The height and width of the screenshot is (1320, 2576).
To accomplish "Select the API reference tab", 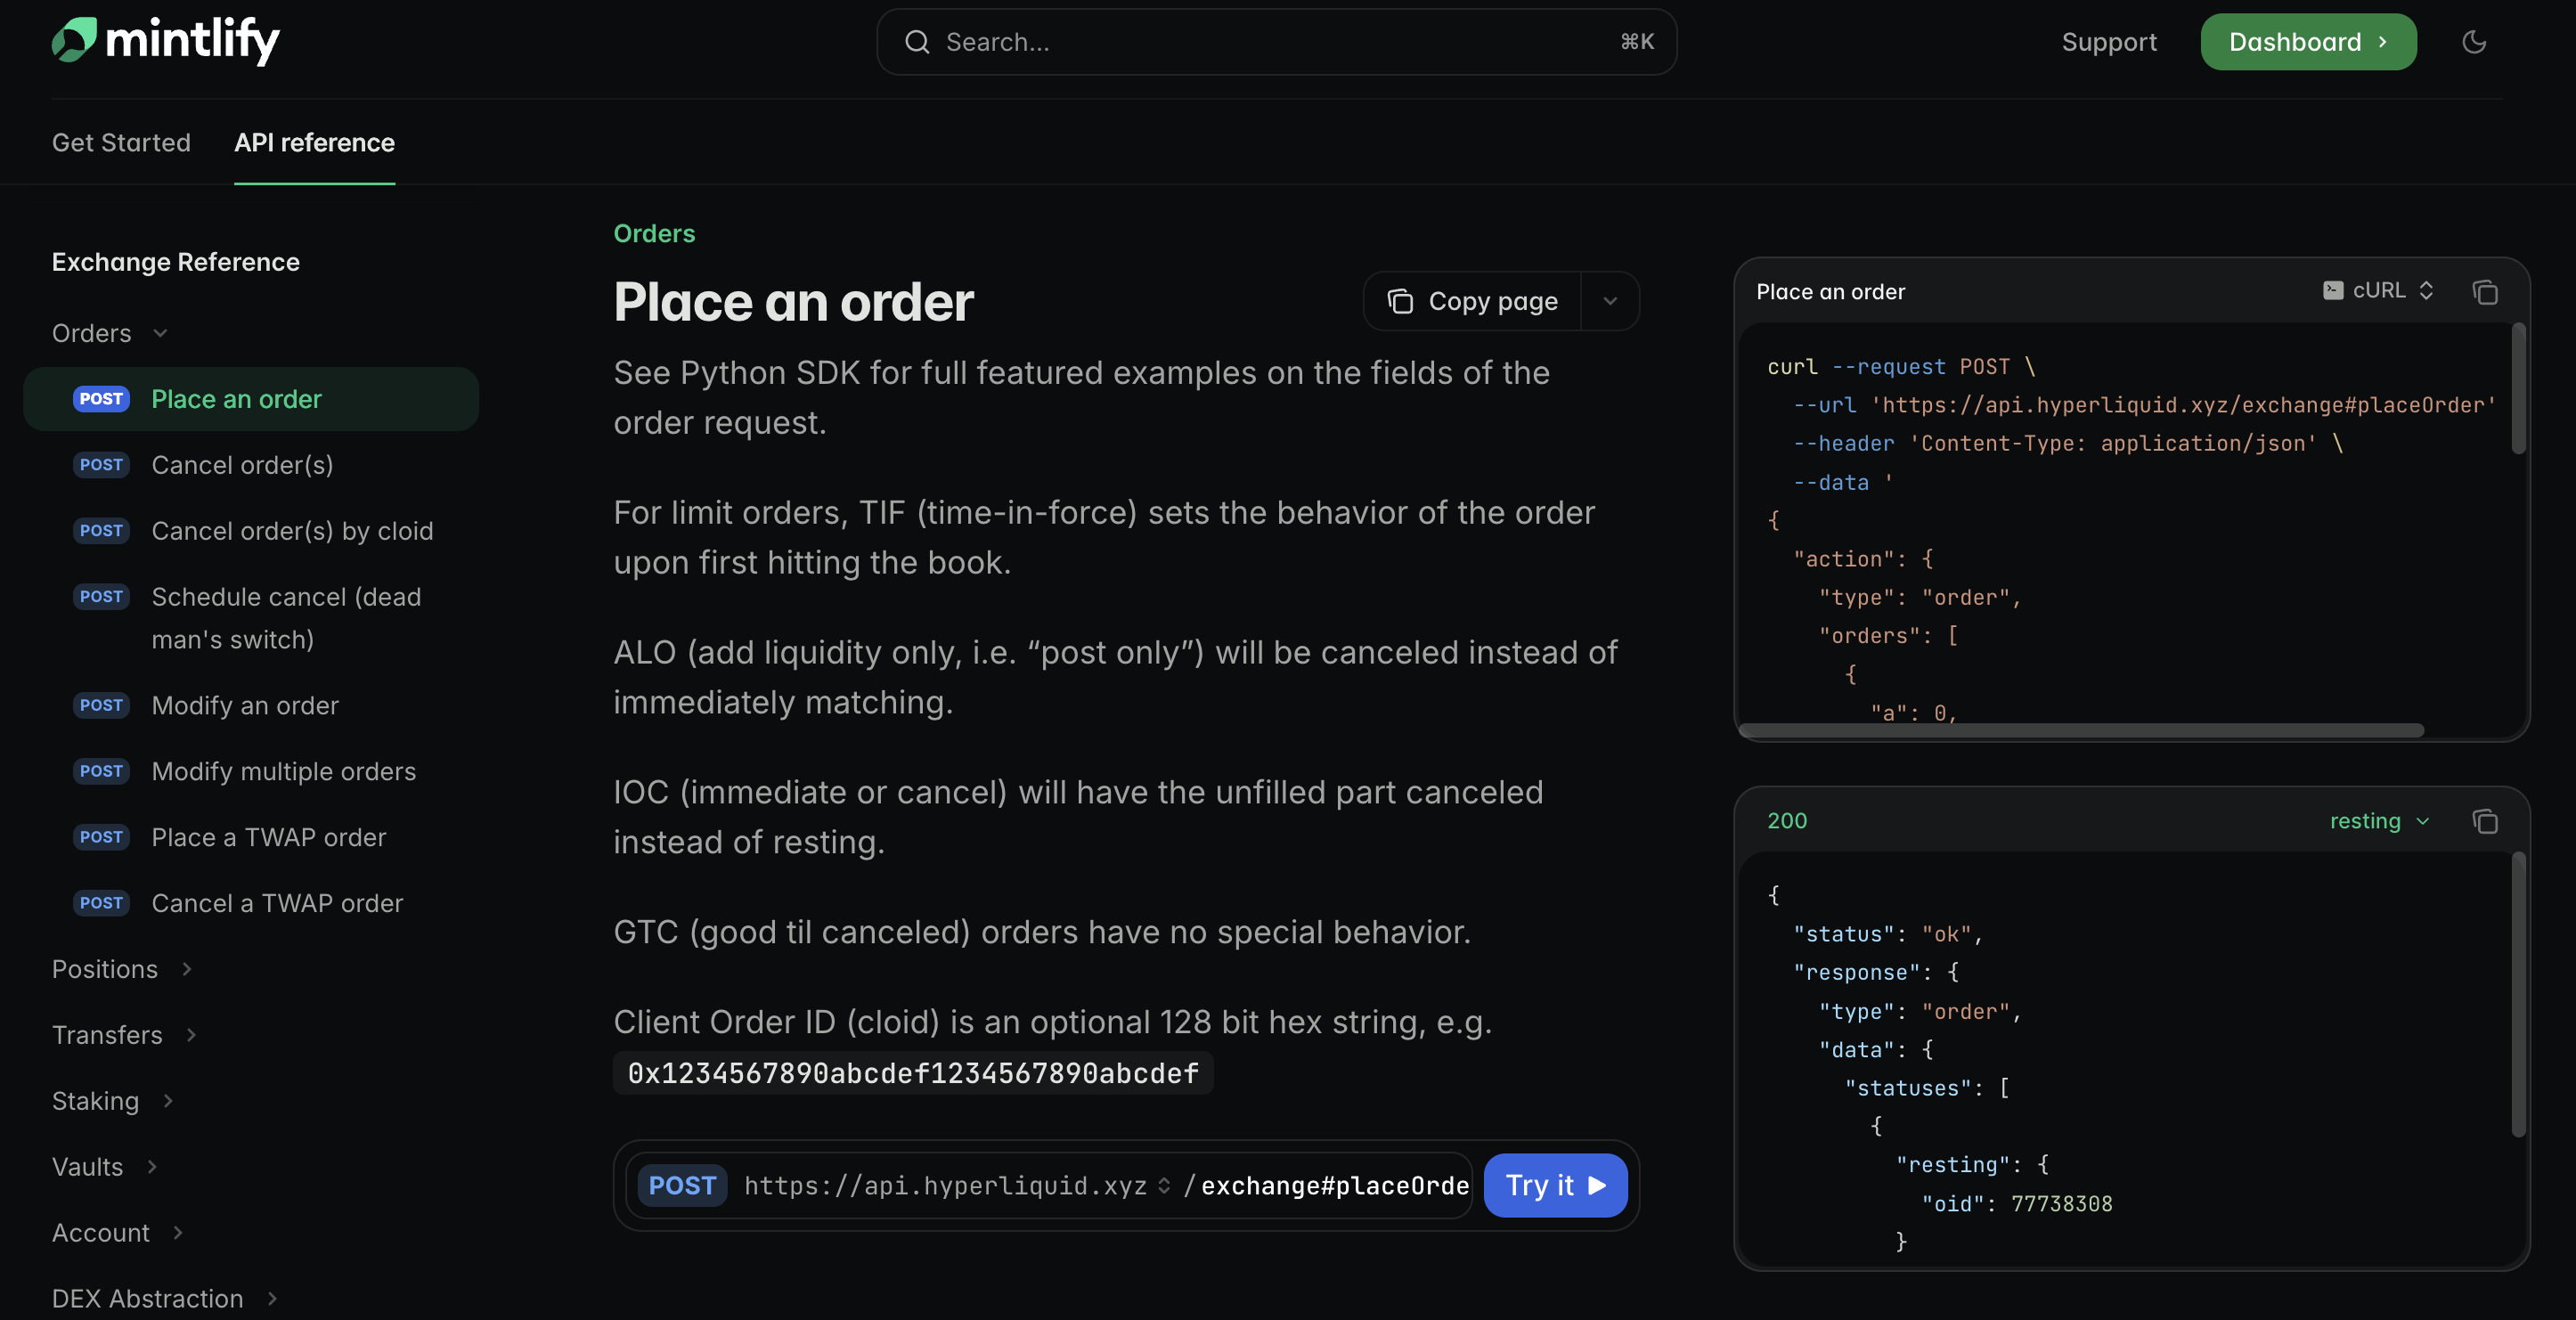I will [x=314, y=143].
